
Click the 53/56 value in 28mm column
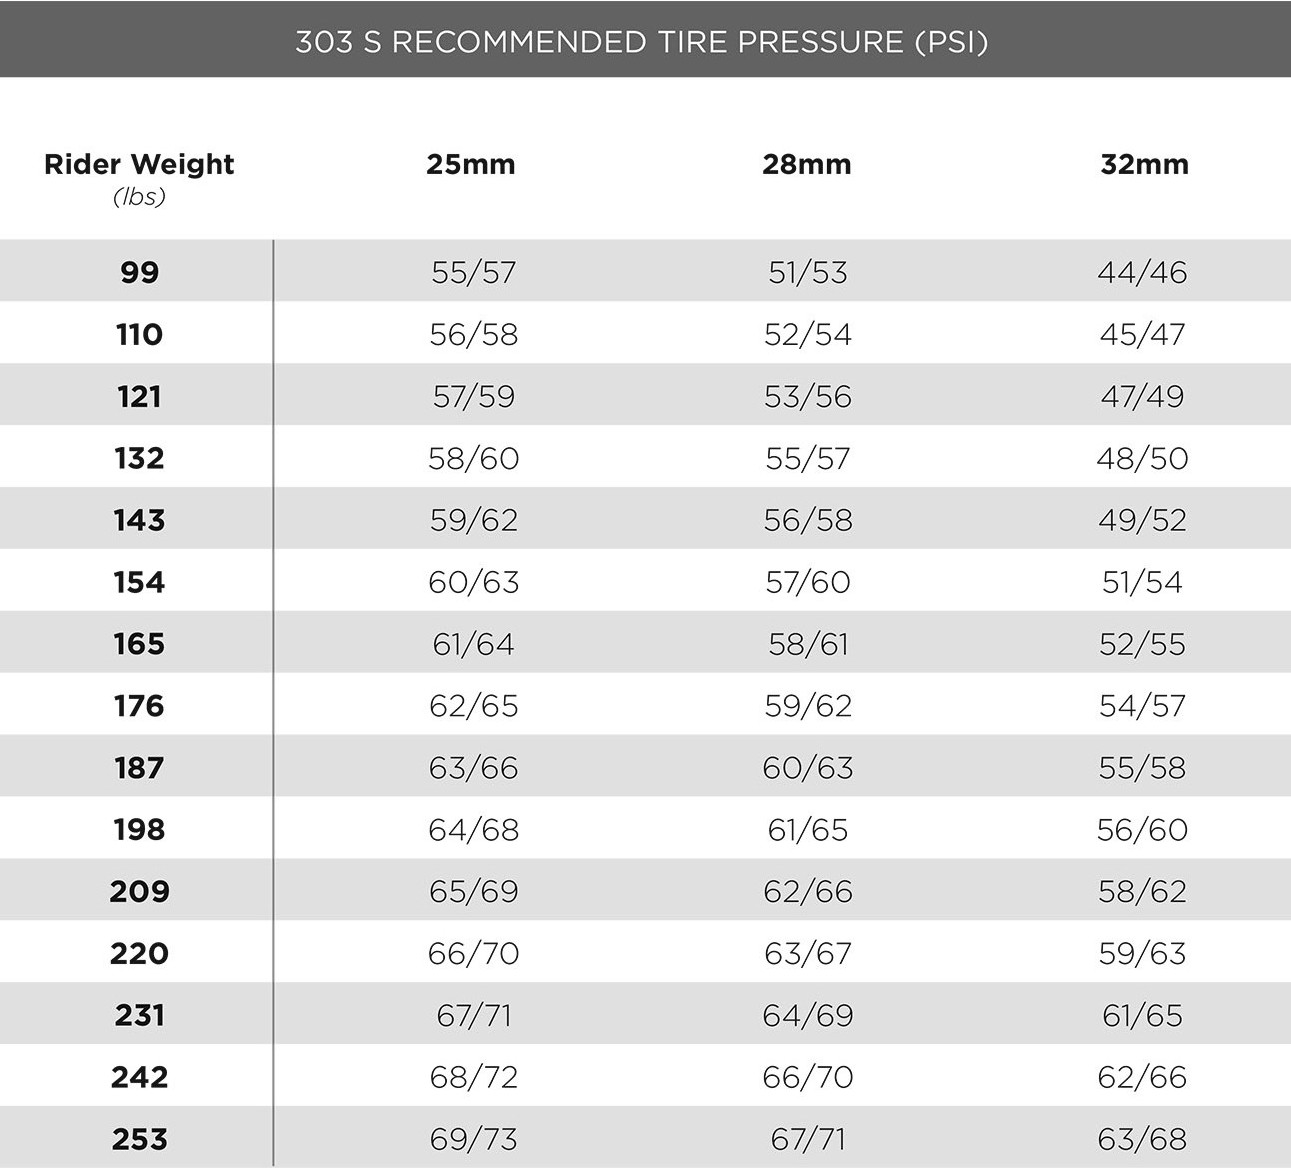click(x=807, y=396)
